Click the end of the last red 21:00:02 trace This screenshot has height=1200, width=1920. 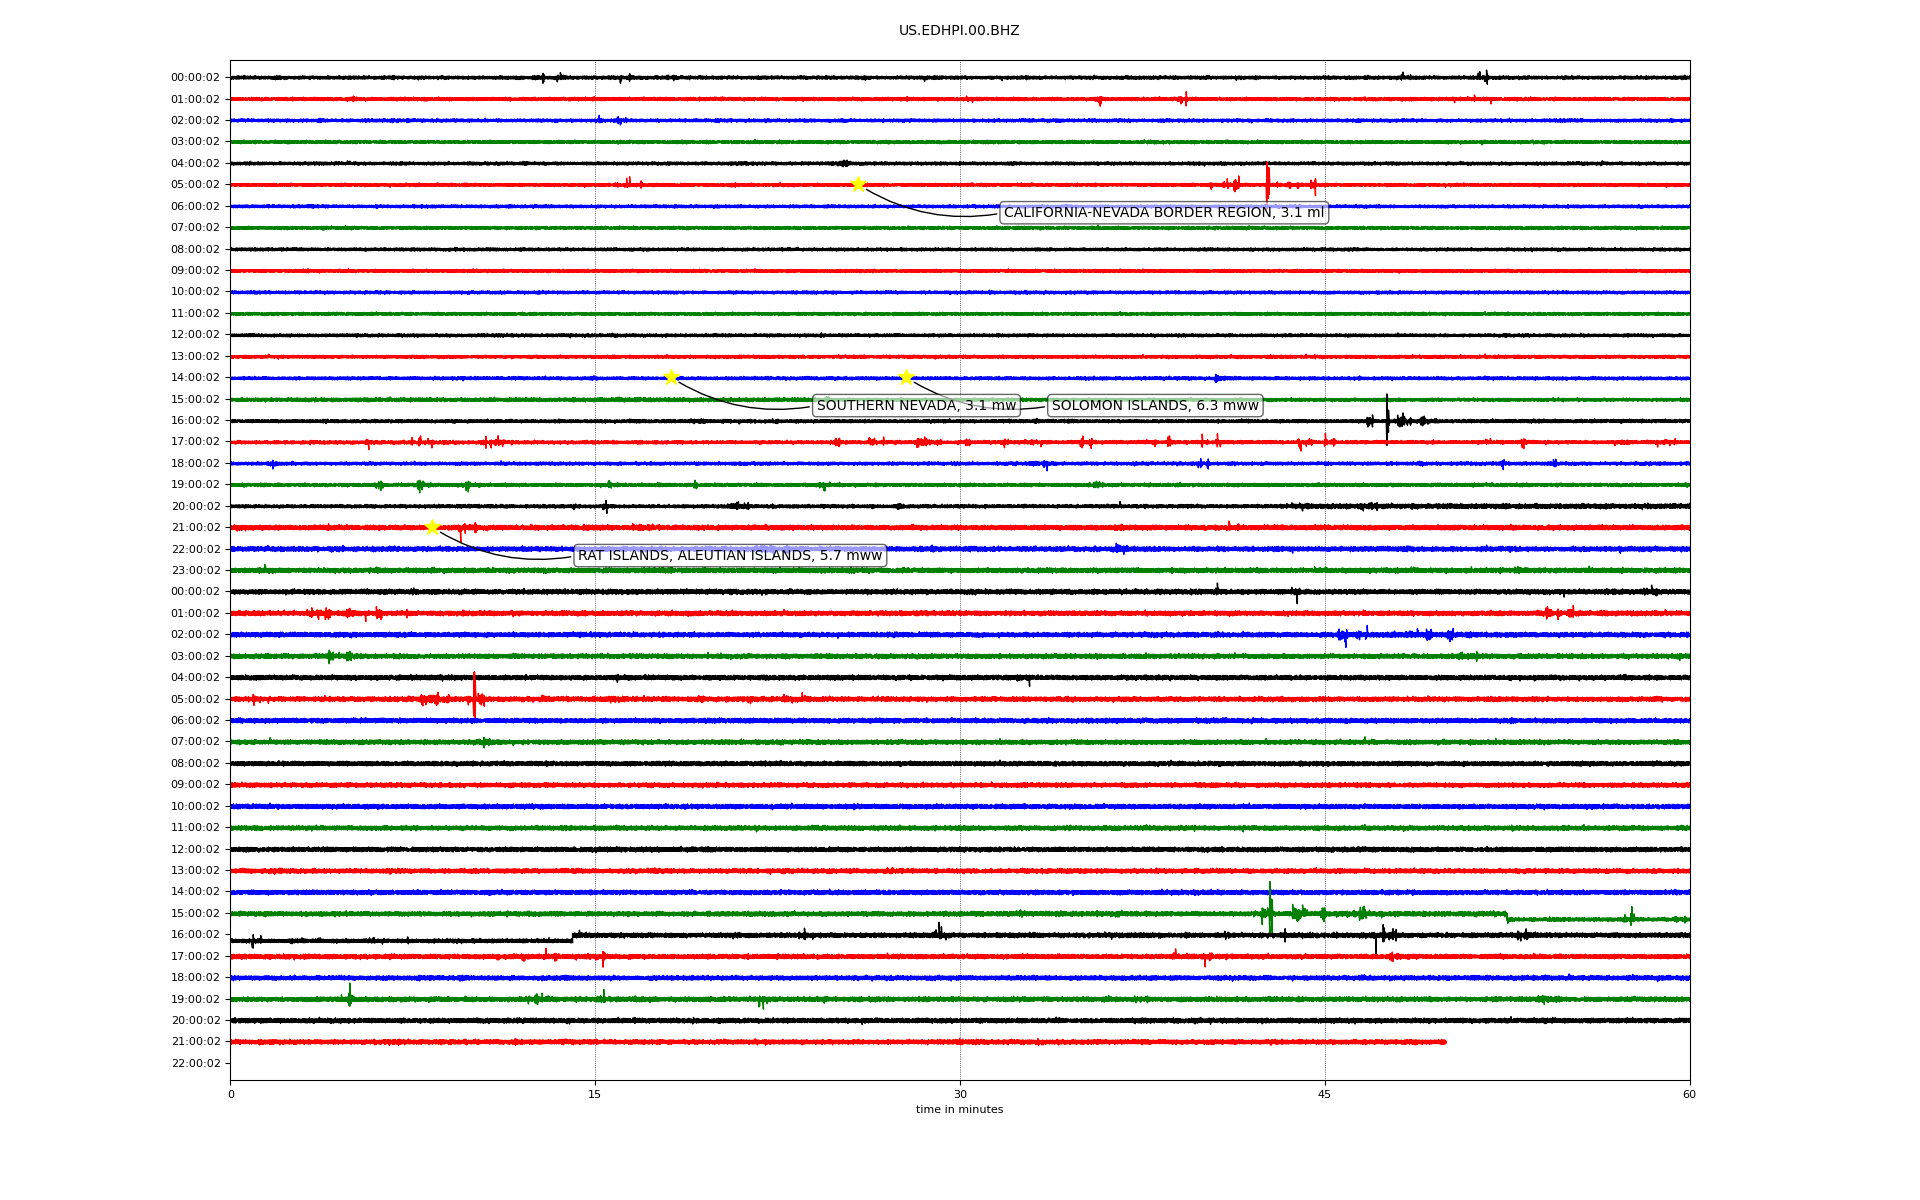1443,1042
